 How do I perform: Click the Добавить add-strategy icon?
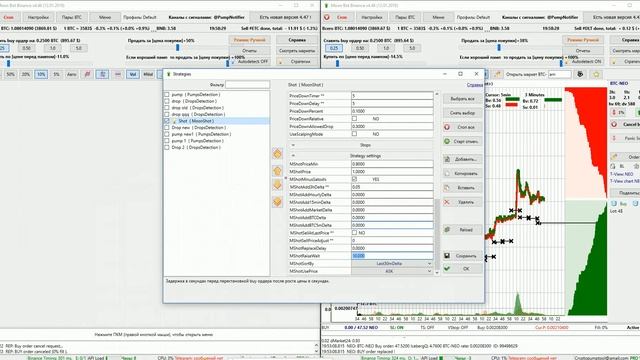(x=447, y=159)
